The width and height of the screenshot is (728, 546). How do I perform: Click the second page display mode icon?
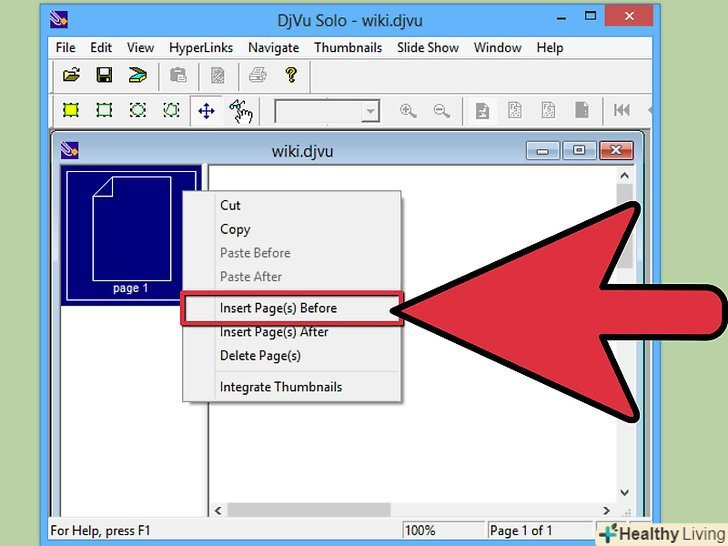coord(515,111)
